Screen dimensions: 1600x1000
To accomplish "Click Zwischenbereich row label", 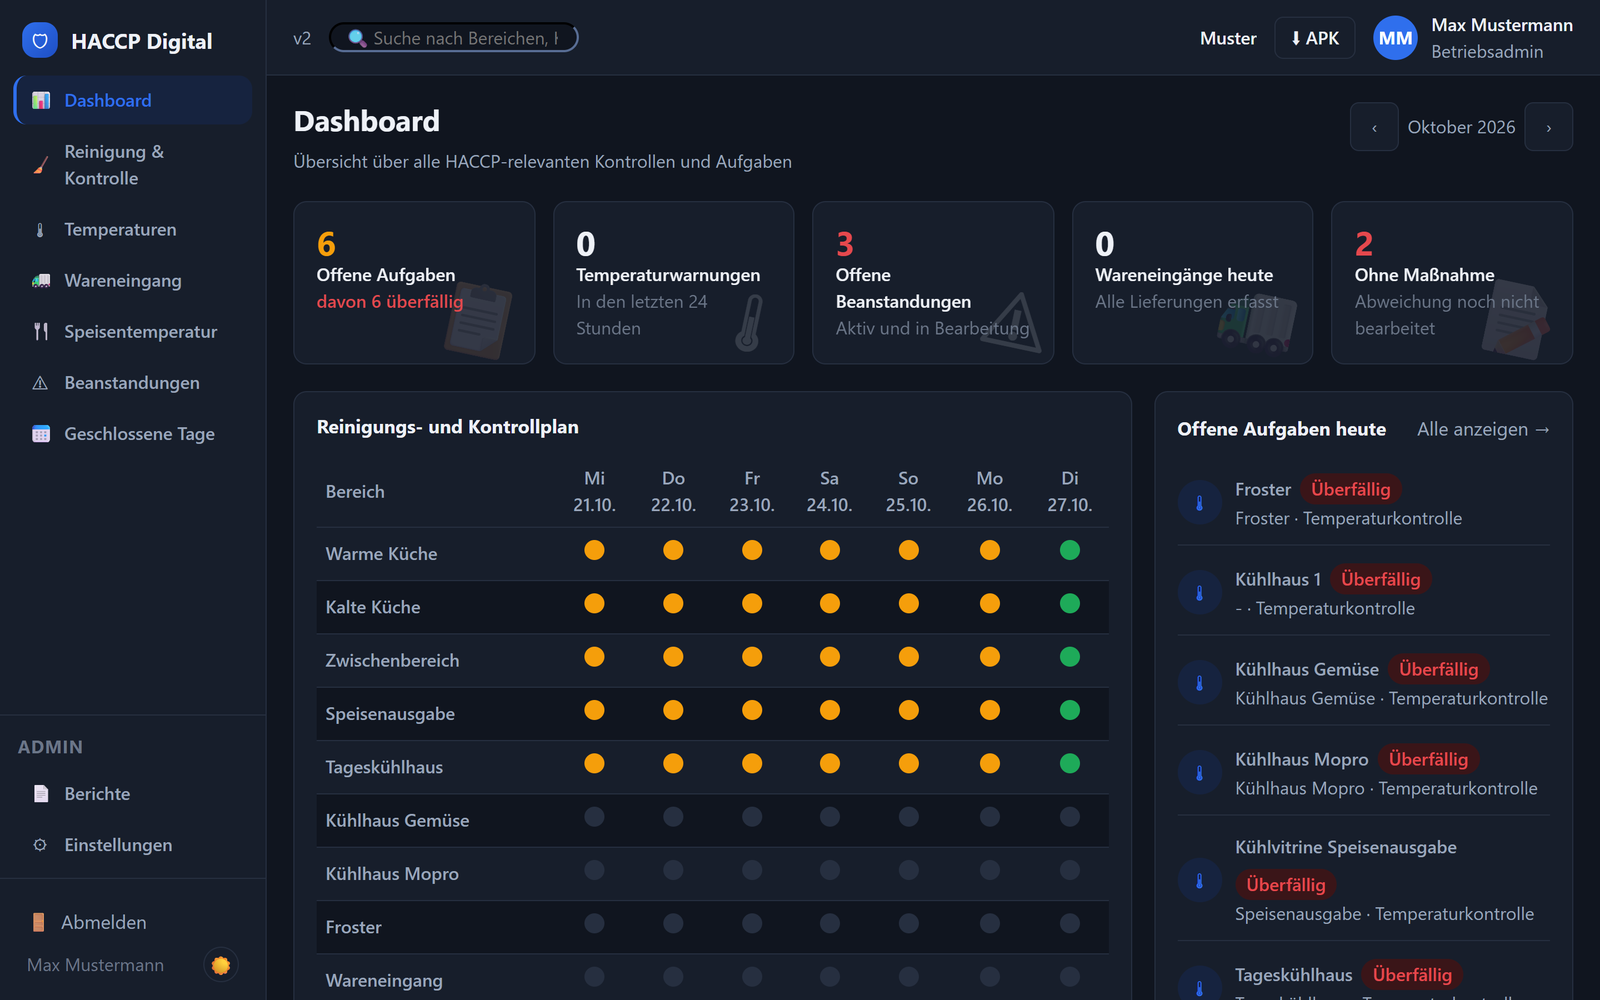I will [x=392, y=660].
